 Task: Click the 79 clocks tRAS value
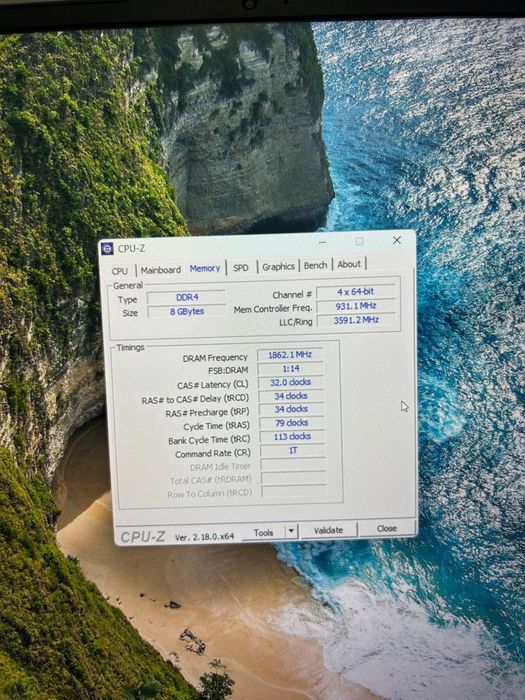292,423
